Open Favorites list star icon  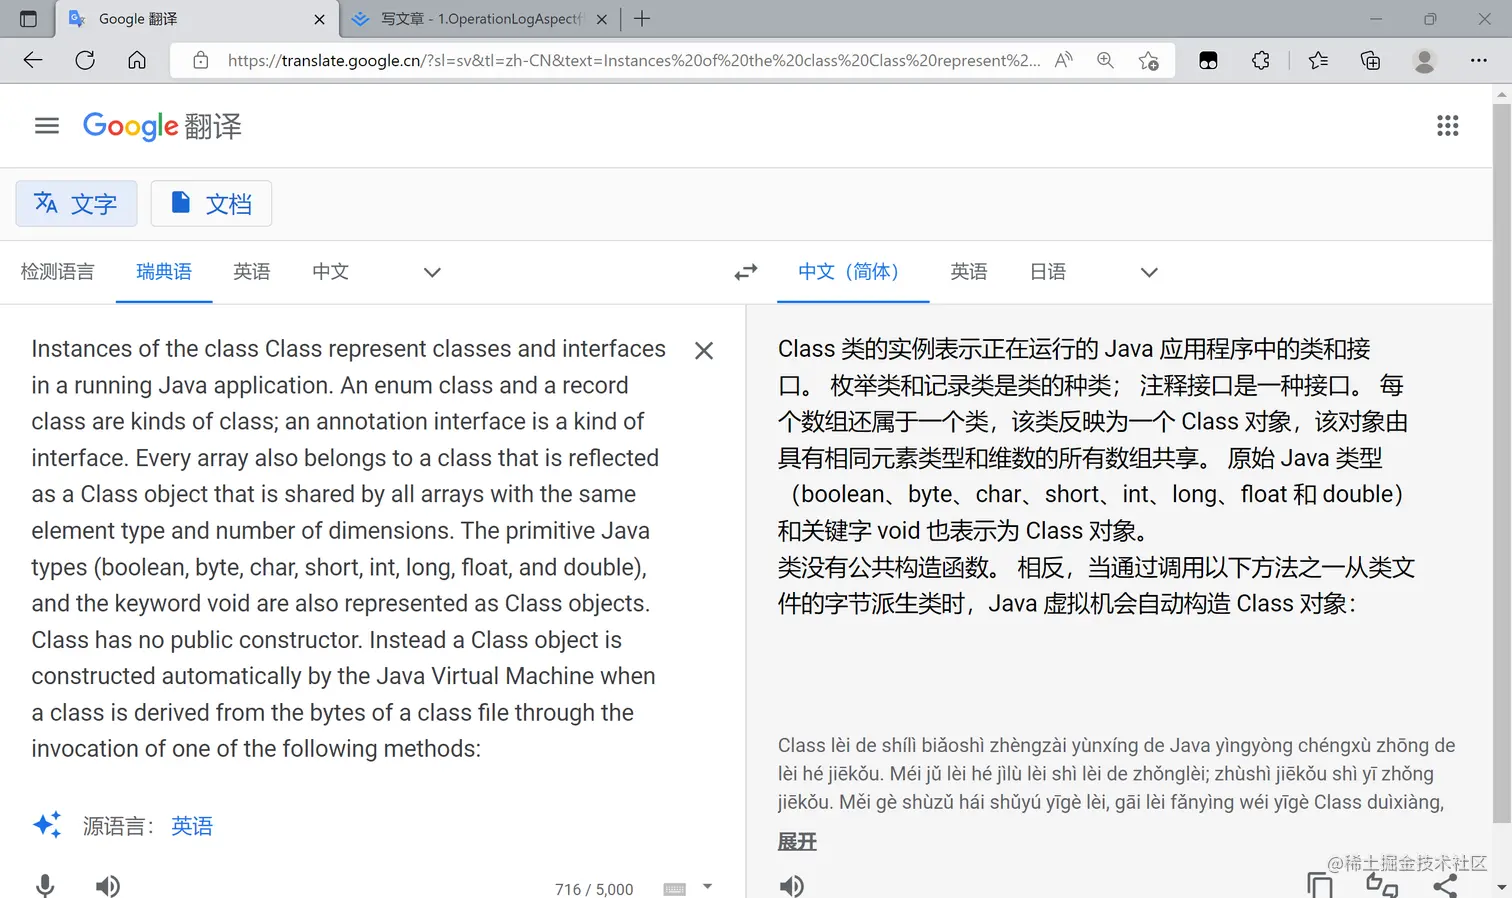click(1318, 60)
